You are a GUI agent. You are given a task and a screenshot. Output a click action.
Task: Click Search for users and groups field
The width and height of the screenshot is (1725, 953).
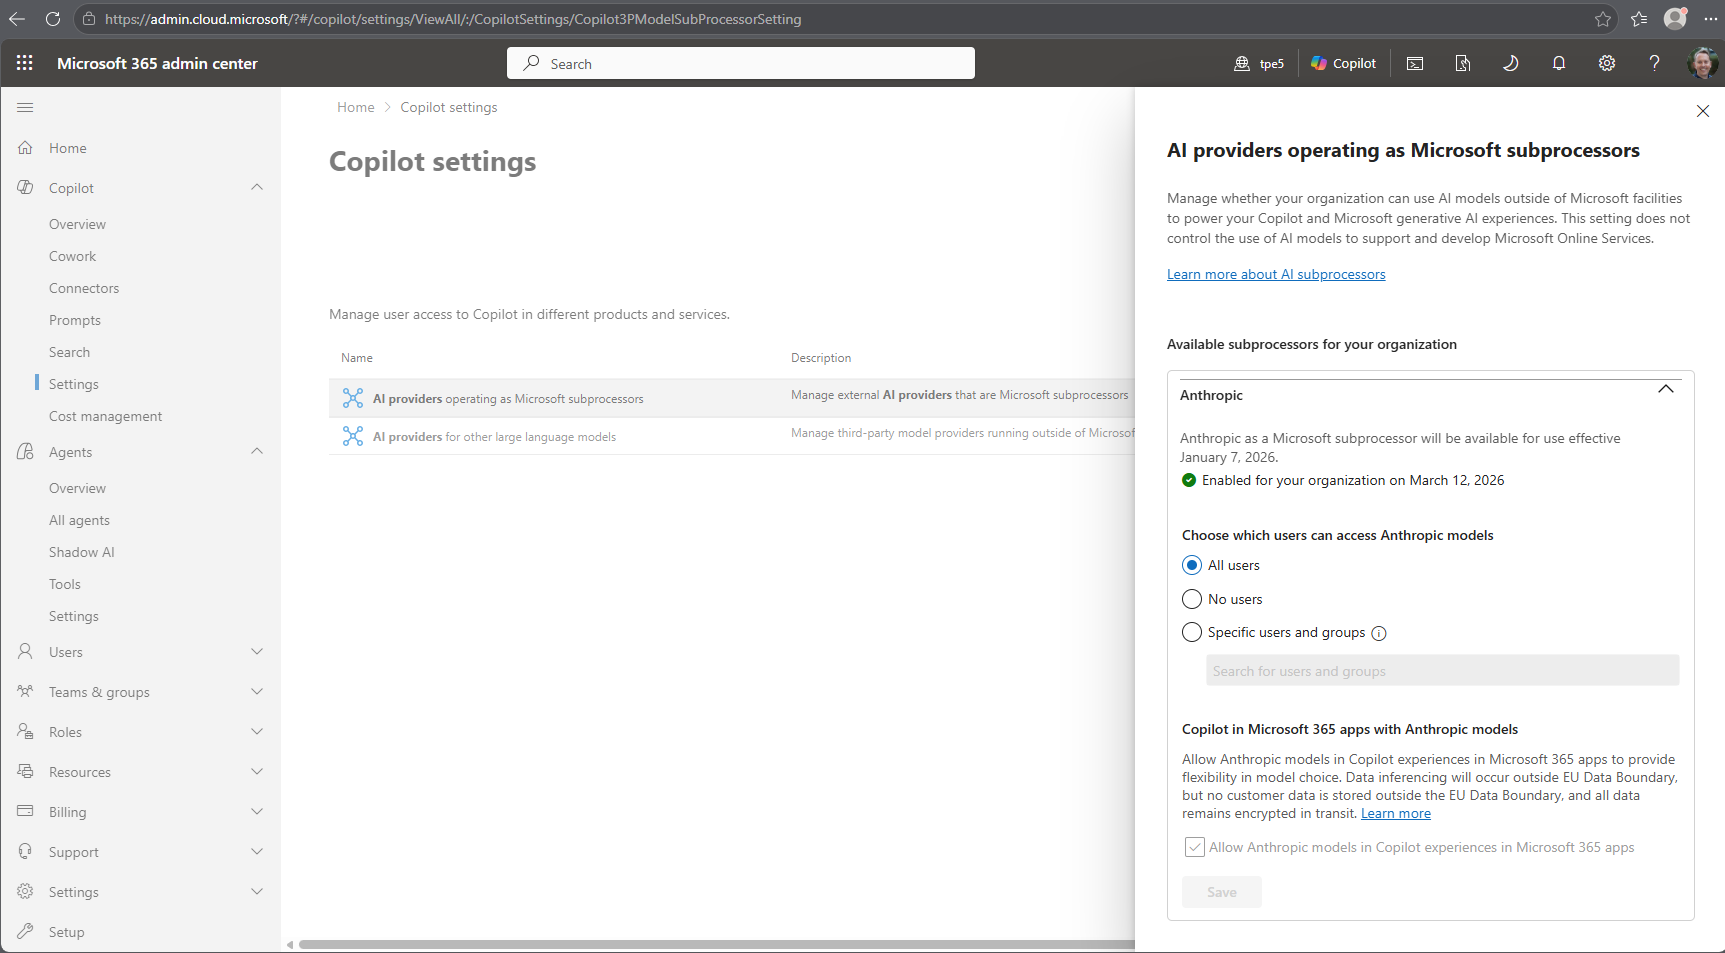pyautogui.click(x=1443, y=671)
